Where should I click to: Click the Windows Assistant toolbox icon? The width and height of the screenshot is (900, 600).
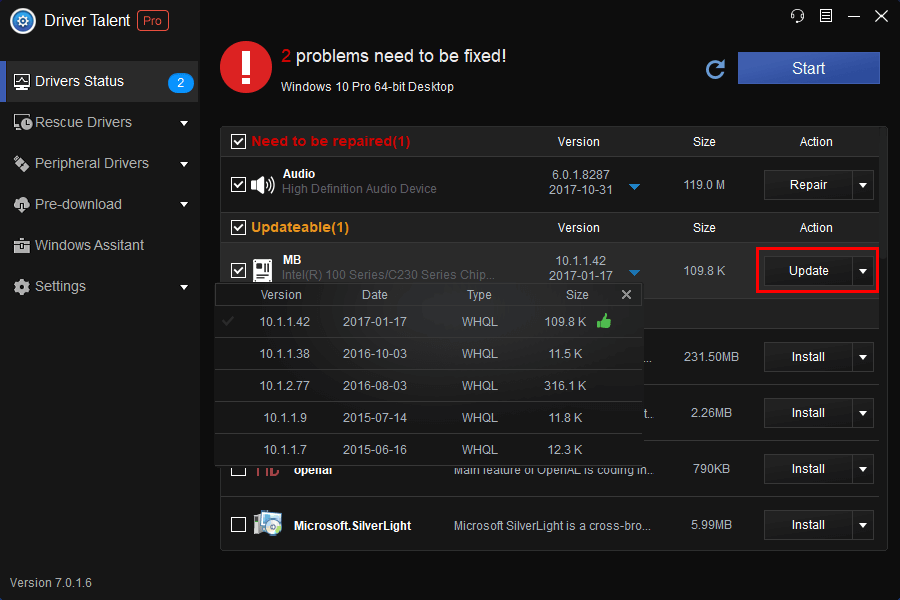pos(22,246)
